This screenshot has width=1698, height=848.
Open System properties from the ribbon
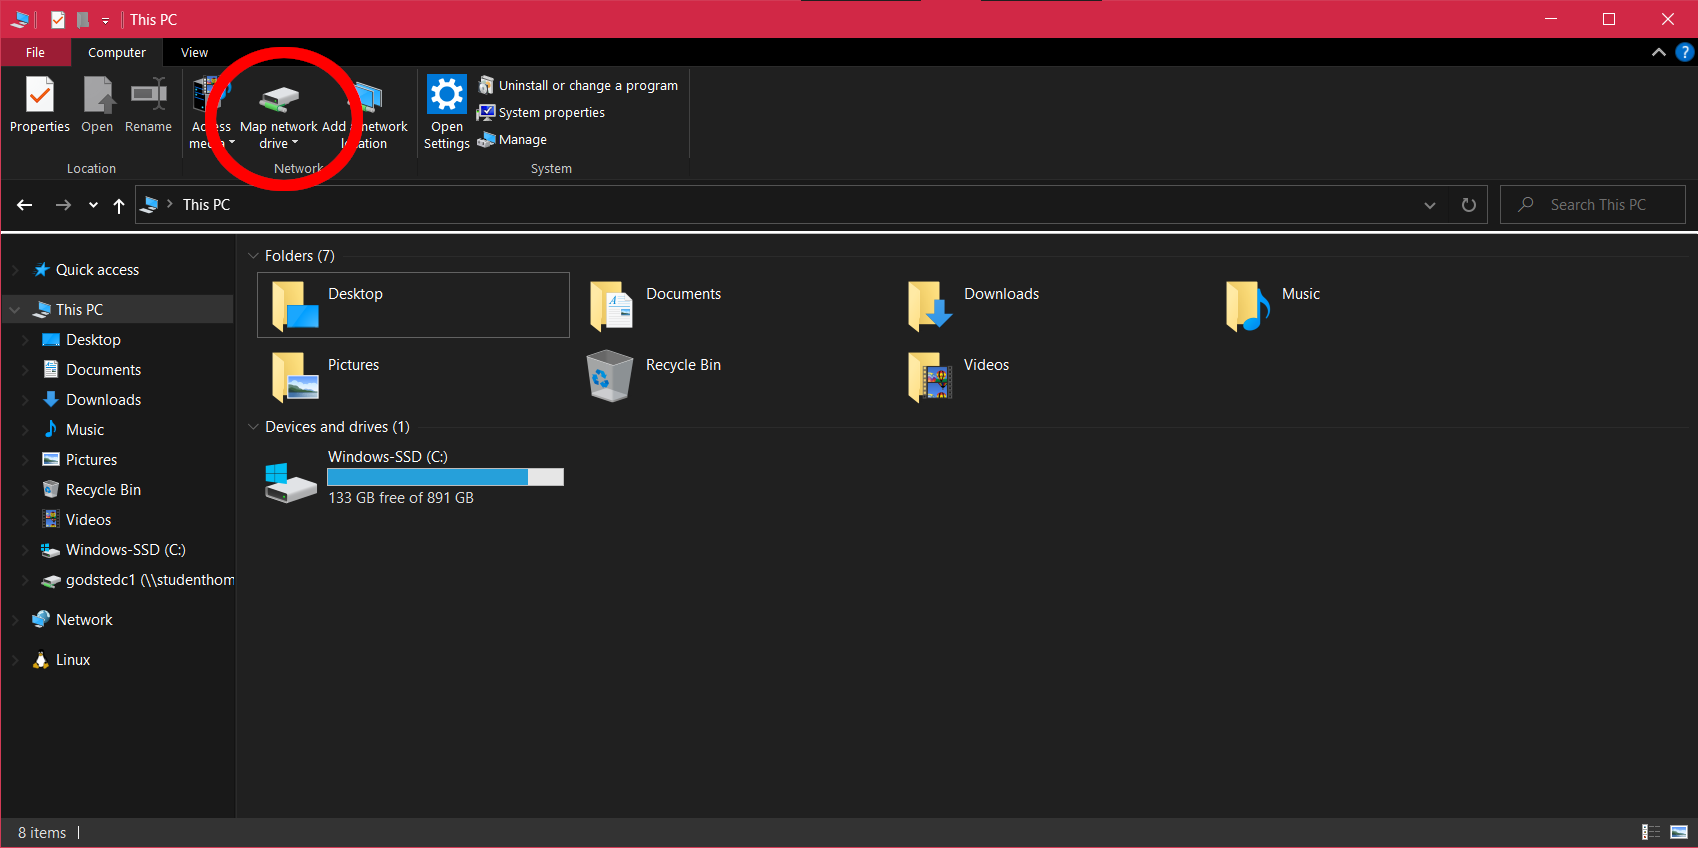click(x=551, y=113)
